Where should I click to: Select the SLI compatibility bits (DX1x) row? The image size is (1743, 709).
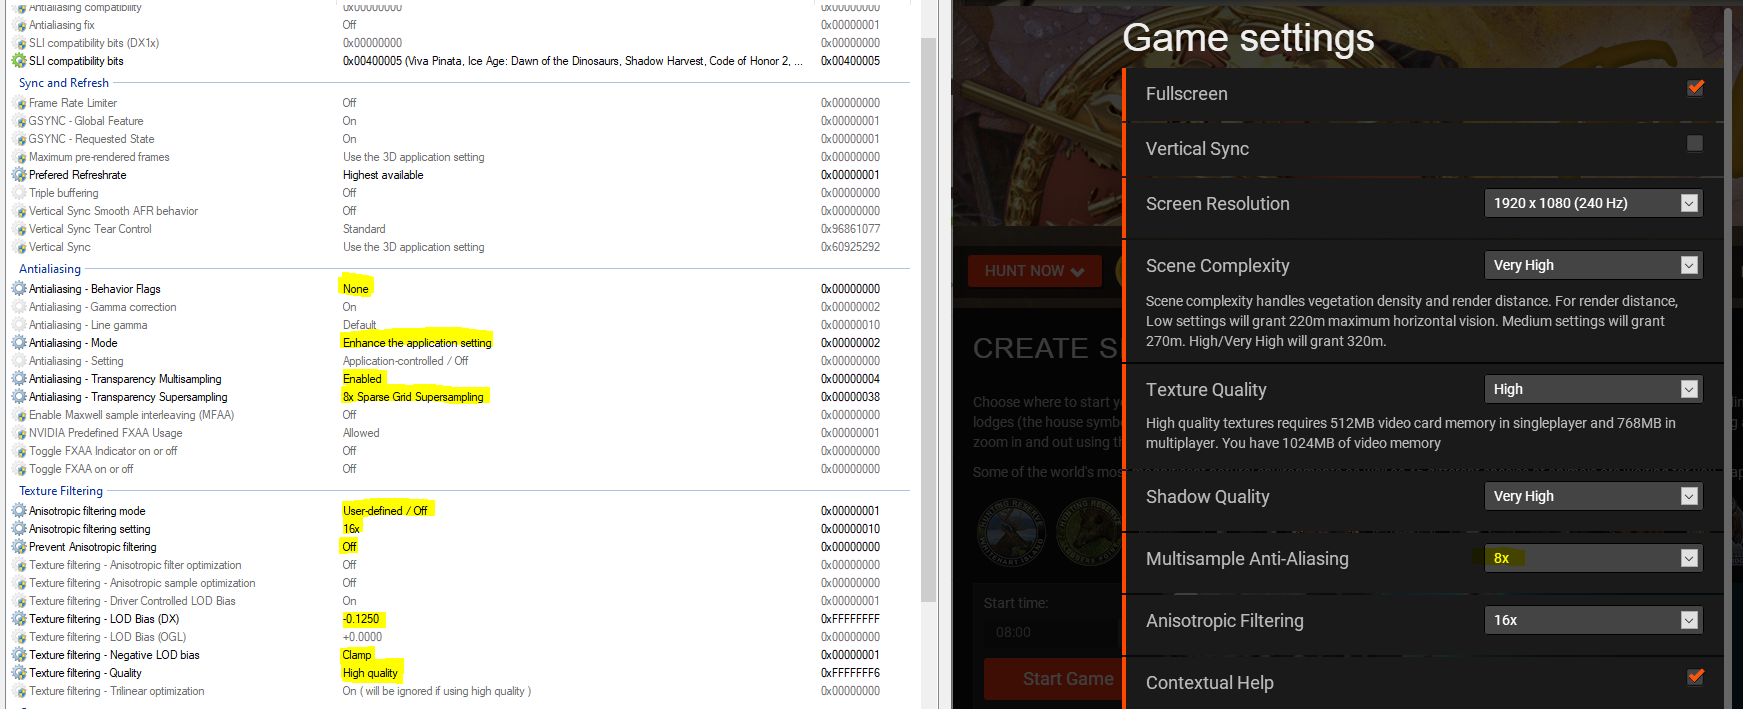(x=460, y=43)
